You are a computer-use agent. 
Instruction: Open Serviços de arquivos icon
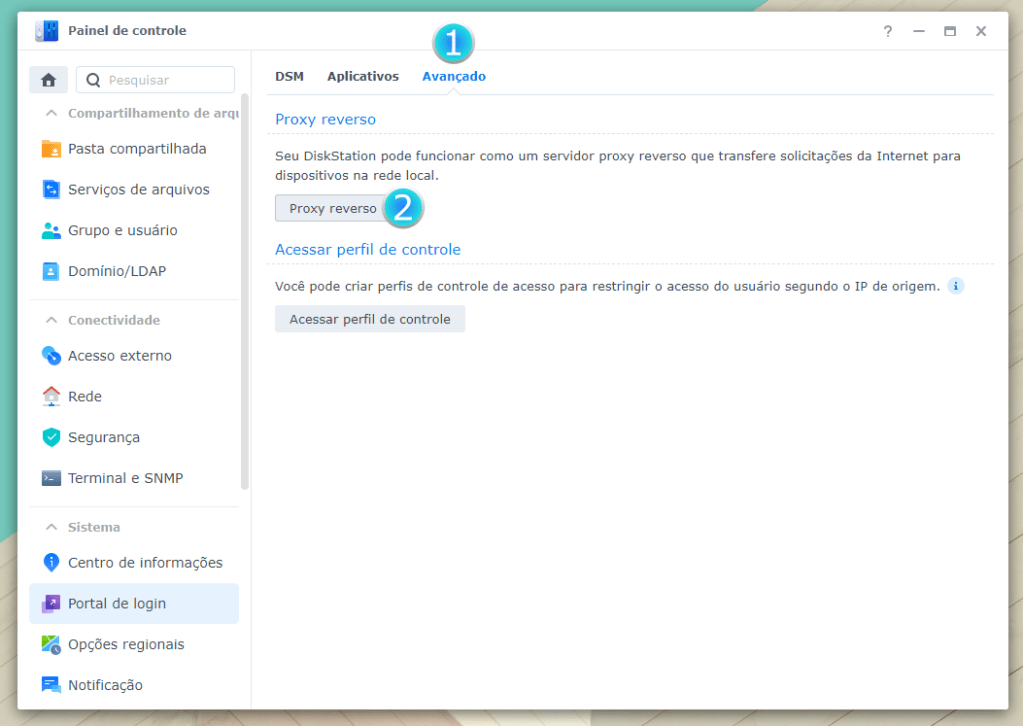[51, 190]
